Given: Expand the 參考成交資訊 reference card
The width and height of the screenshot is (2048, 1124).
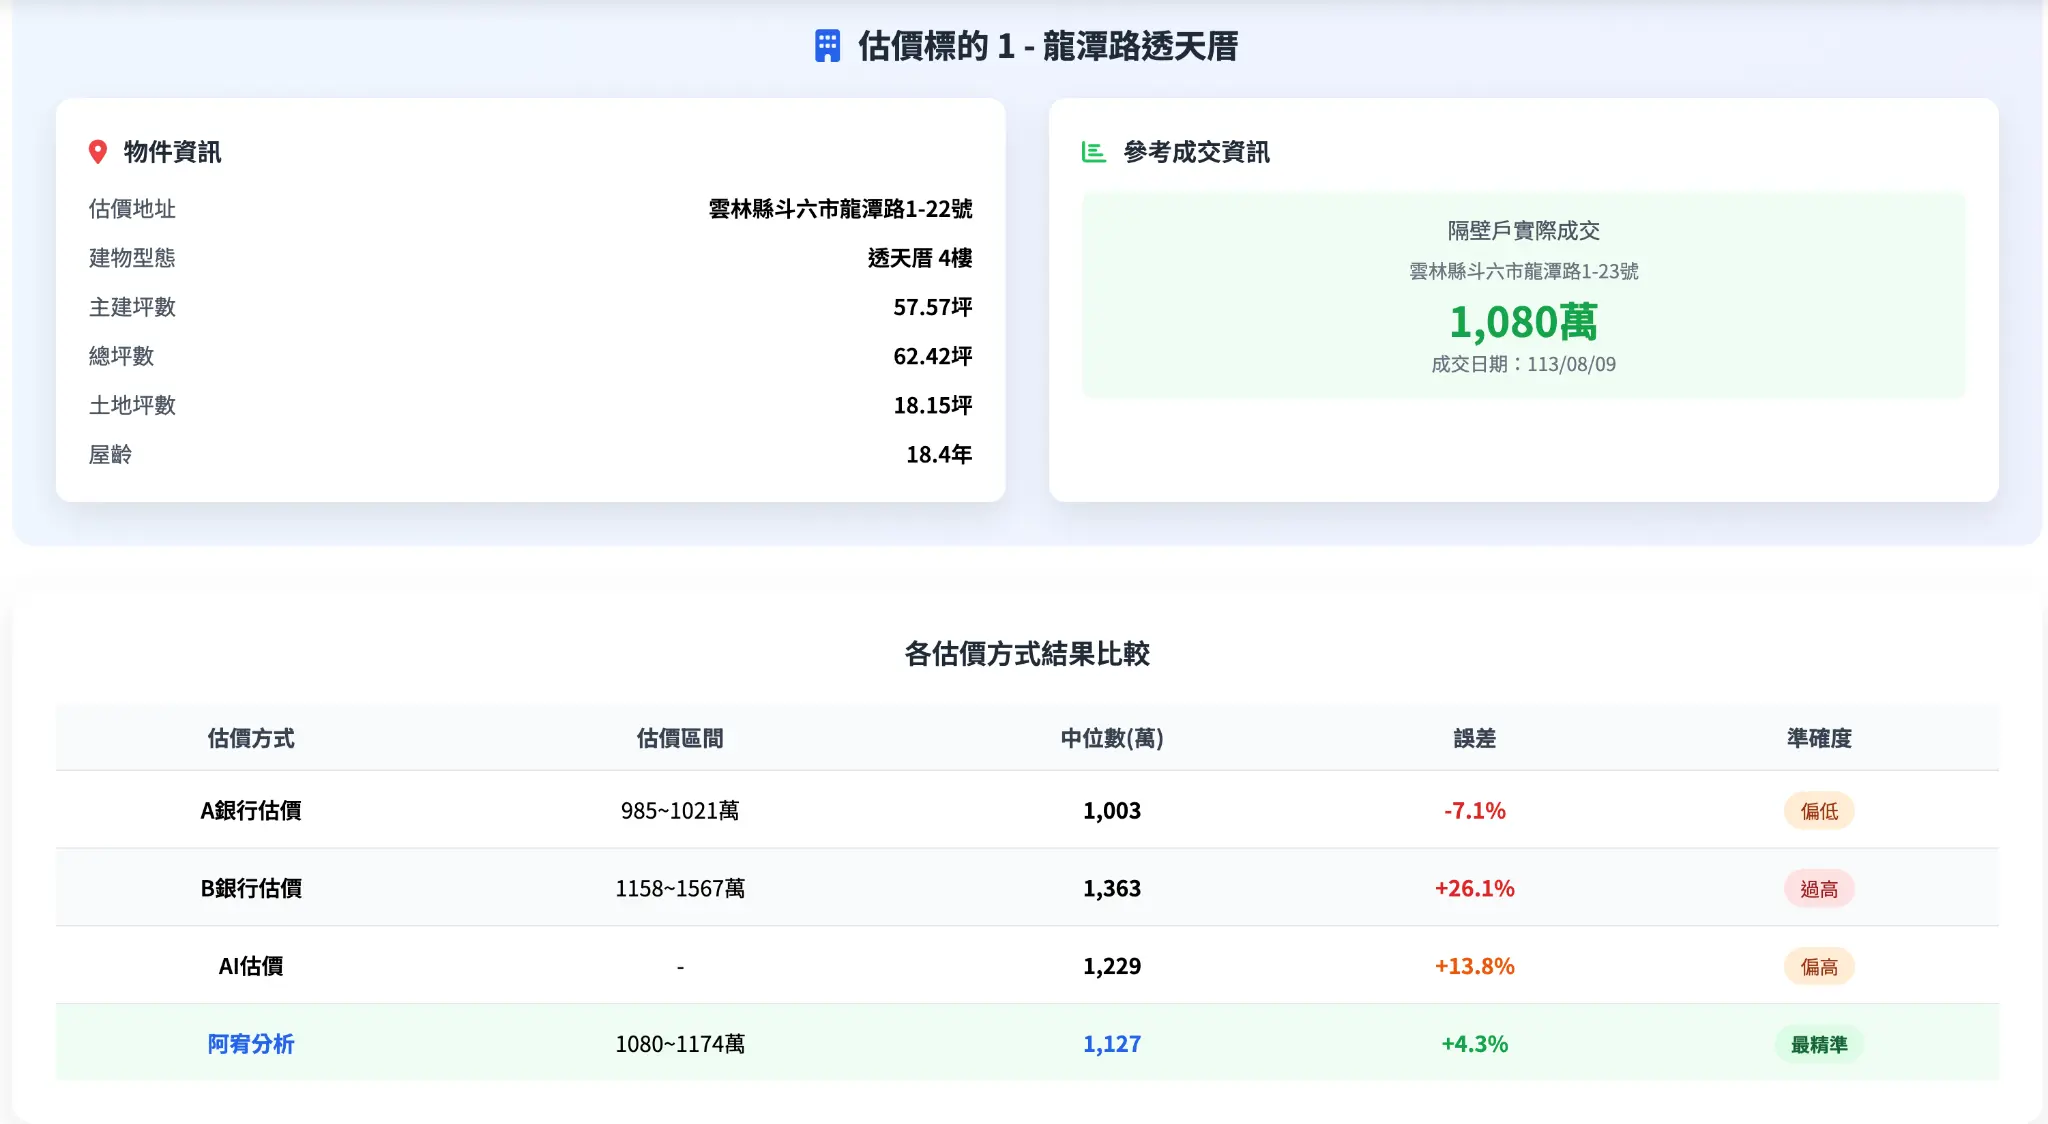Looking at the screenshot, I should tap(1520, 298).
